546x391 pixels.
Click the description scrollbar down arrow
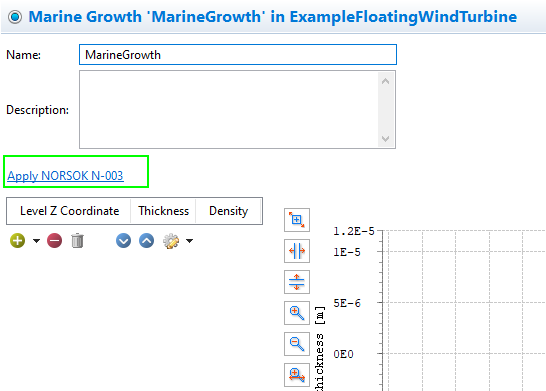click(x=385, y=139)
